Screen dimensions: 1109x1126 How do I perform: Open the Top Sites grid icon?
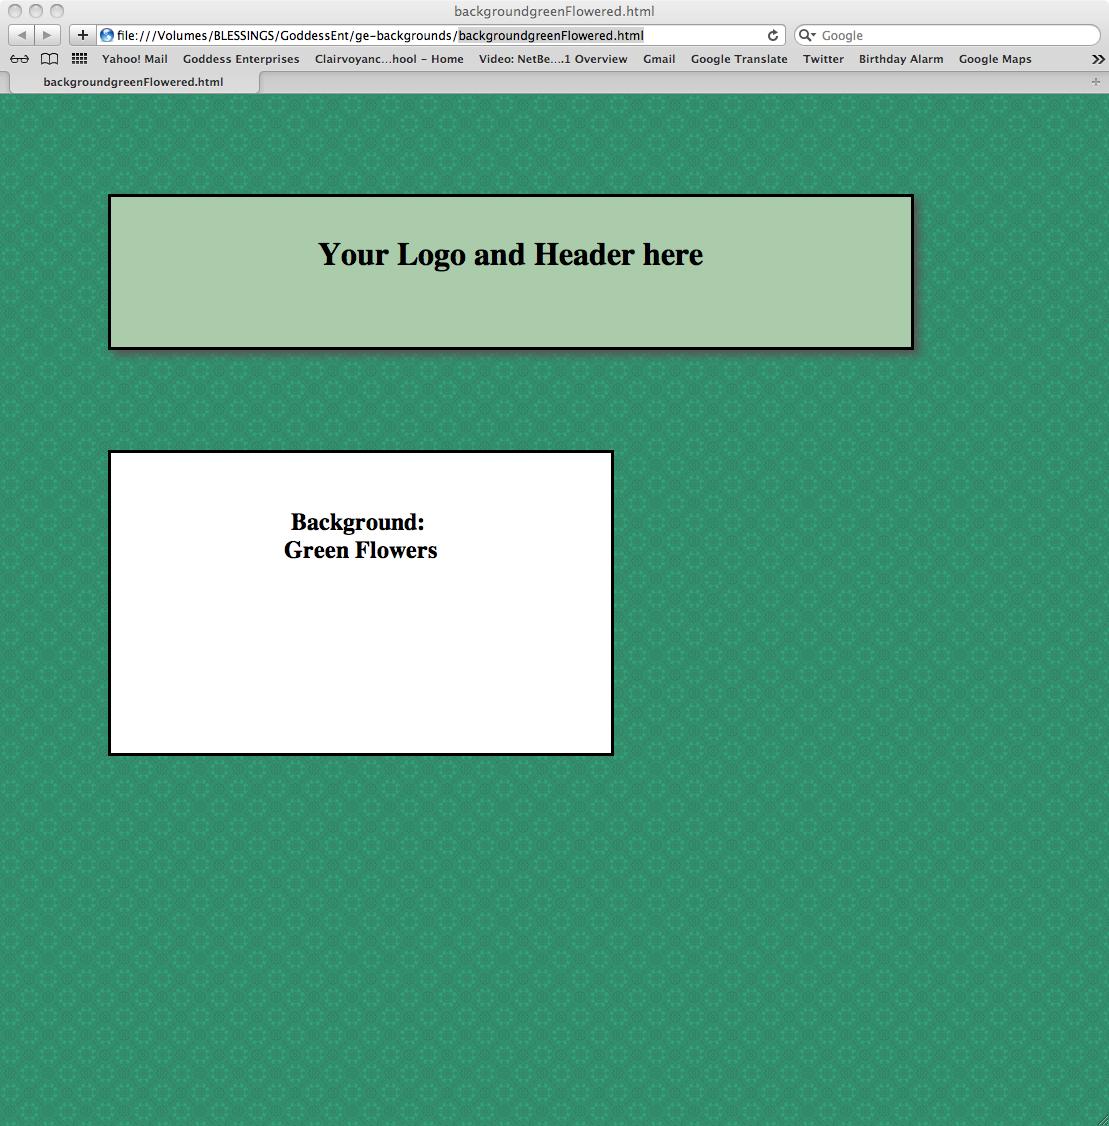click(79, 60)
